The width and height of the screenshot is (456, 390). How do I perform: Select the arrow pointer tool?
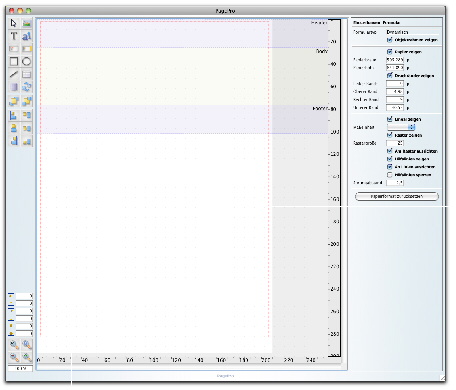(14, 23)
